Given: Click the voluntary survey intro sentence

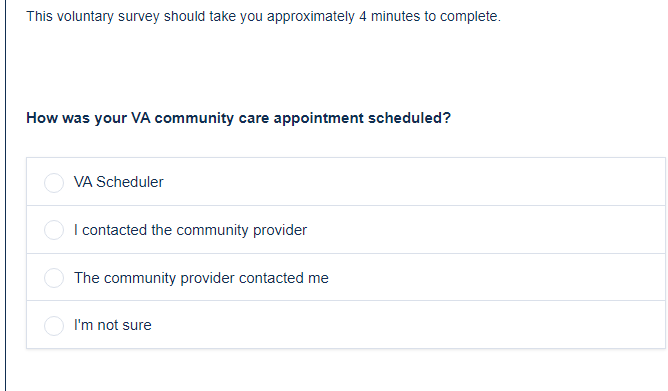Looking at the screenshot, I should coord(263,16).
